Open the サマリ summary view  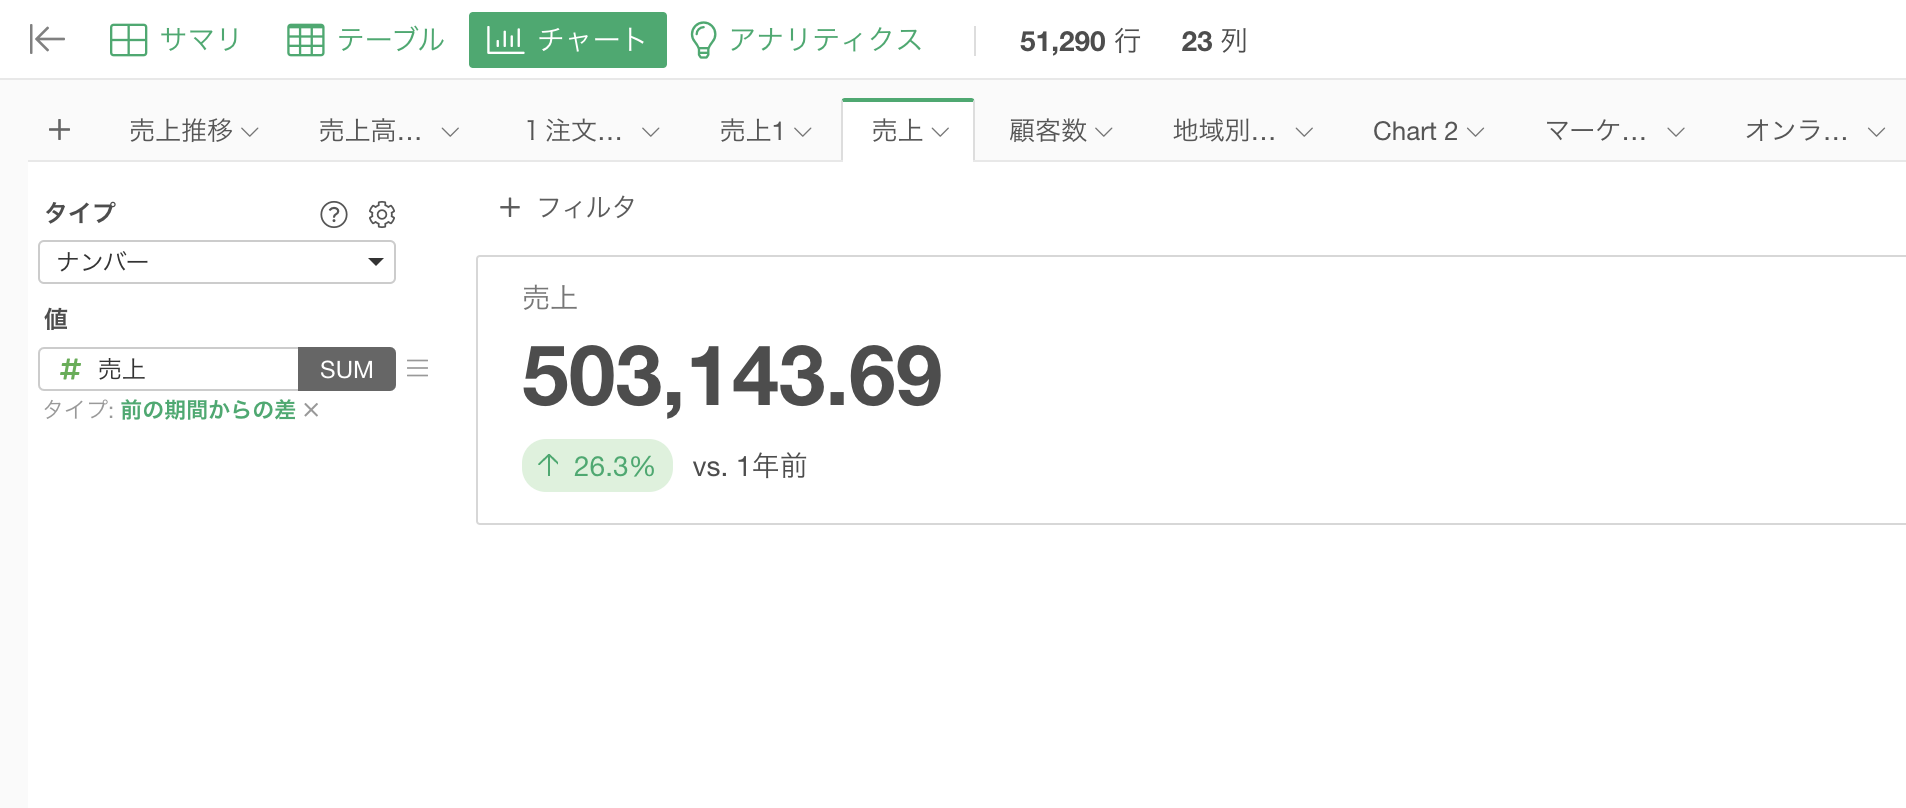tap(175, 40)
